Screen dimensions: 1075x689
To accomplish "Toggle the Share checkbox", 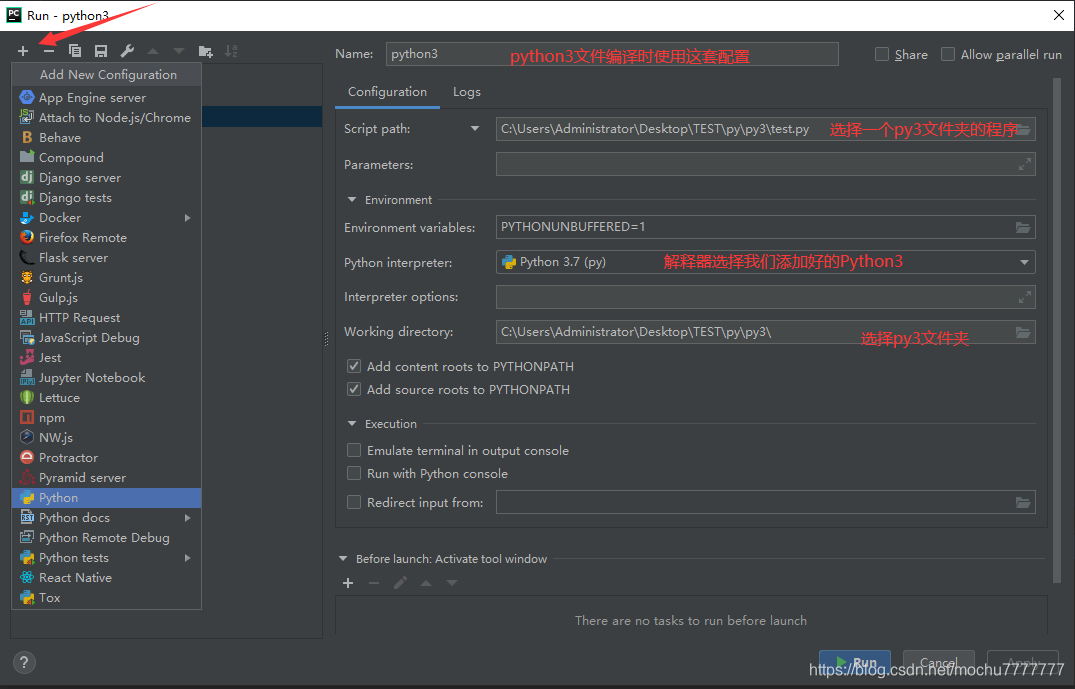I will click(882, 54).
